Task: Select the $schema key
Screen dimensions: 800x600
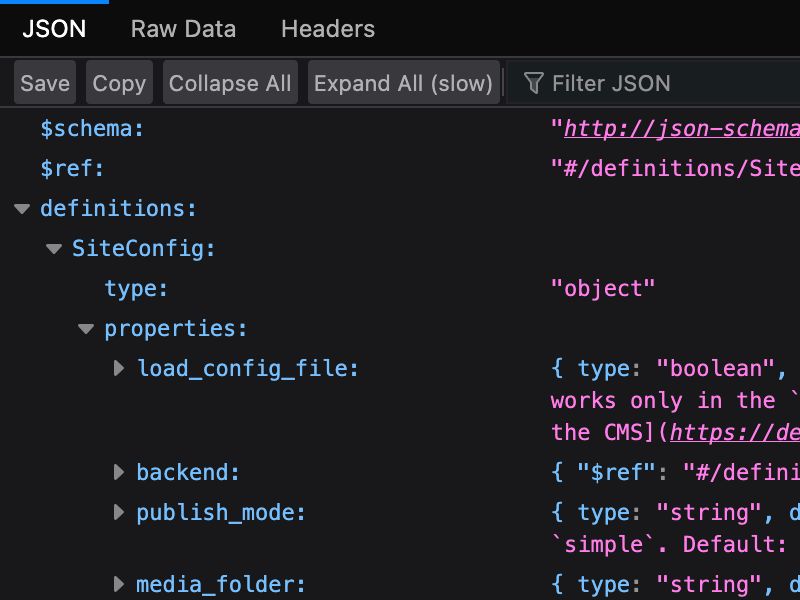Action: point(92,129)
